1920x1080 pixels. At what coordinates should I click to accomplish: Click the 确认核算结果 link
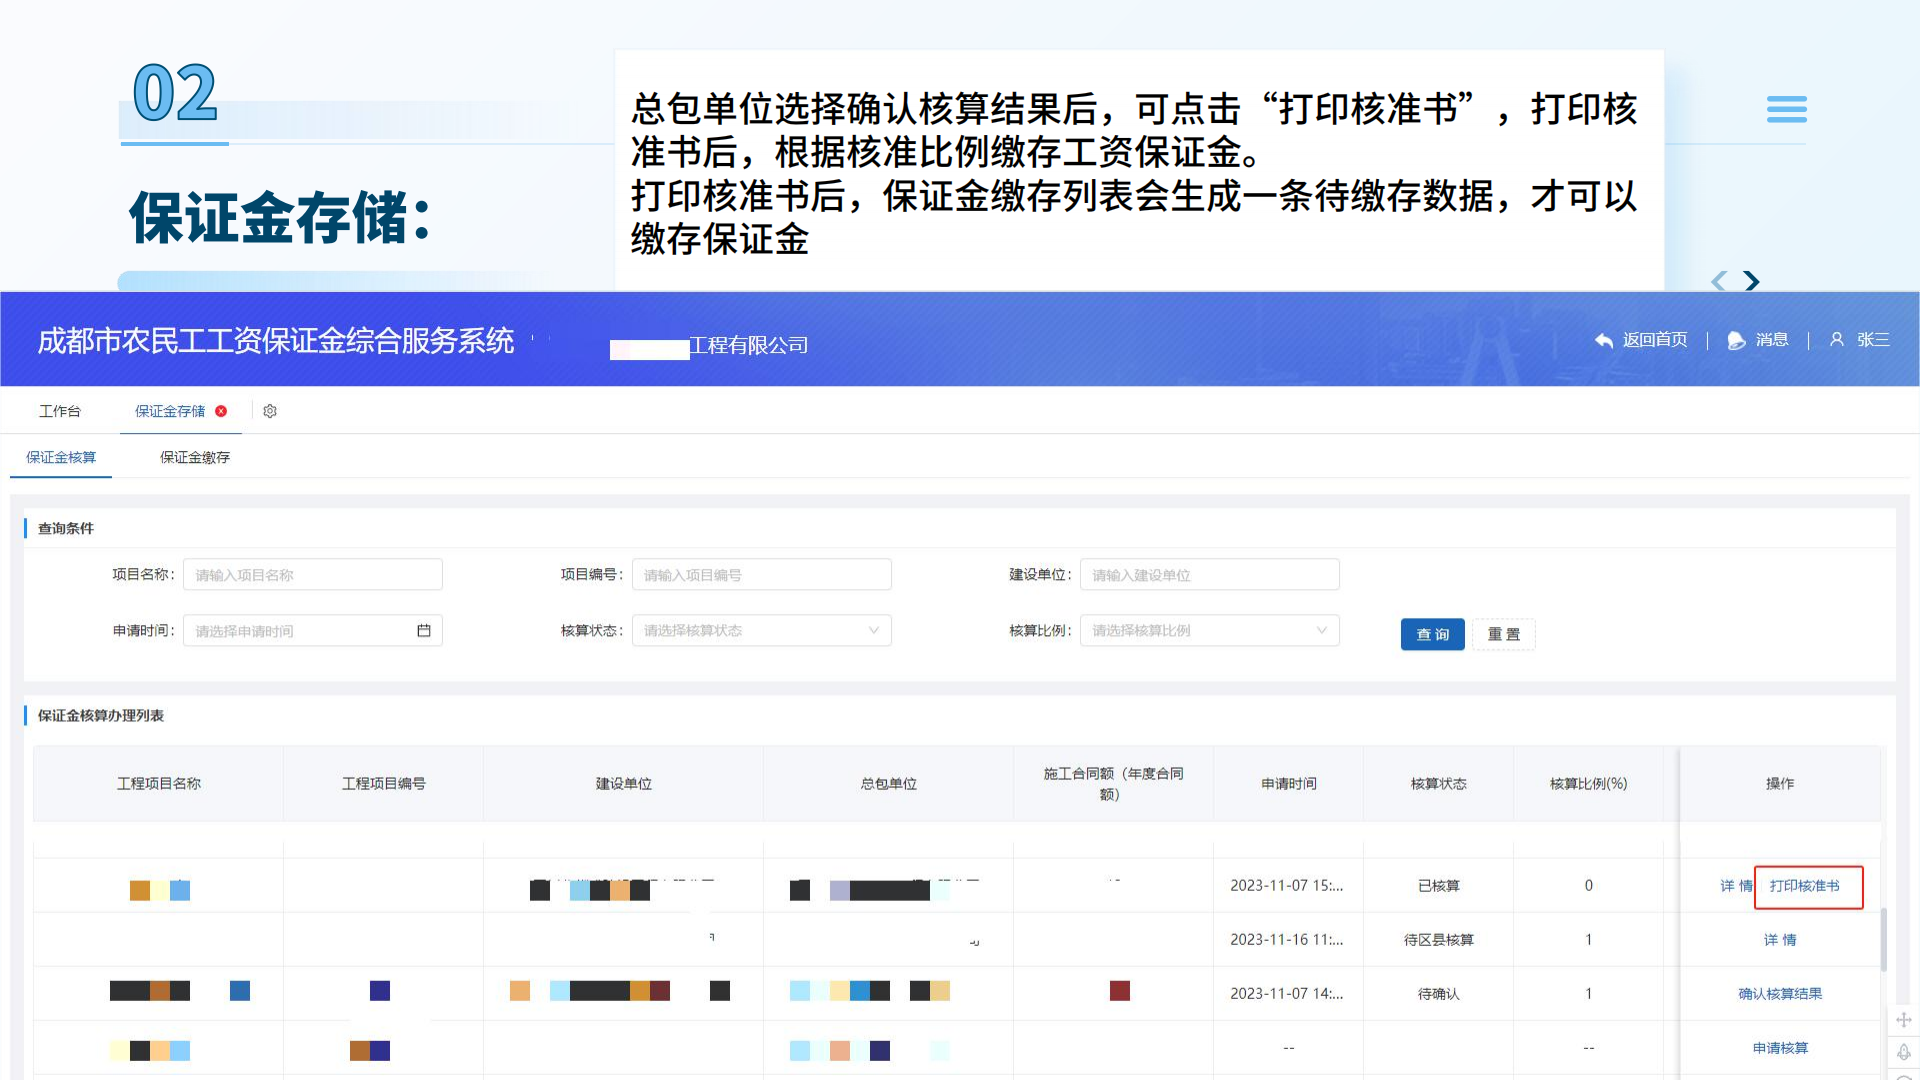tap(1781, 993)
